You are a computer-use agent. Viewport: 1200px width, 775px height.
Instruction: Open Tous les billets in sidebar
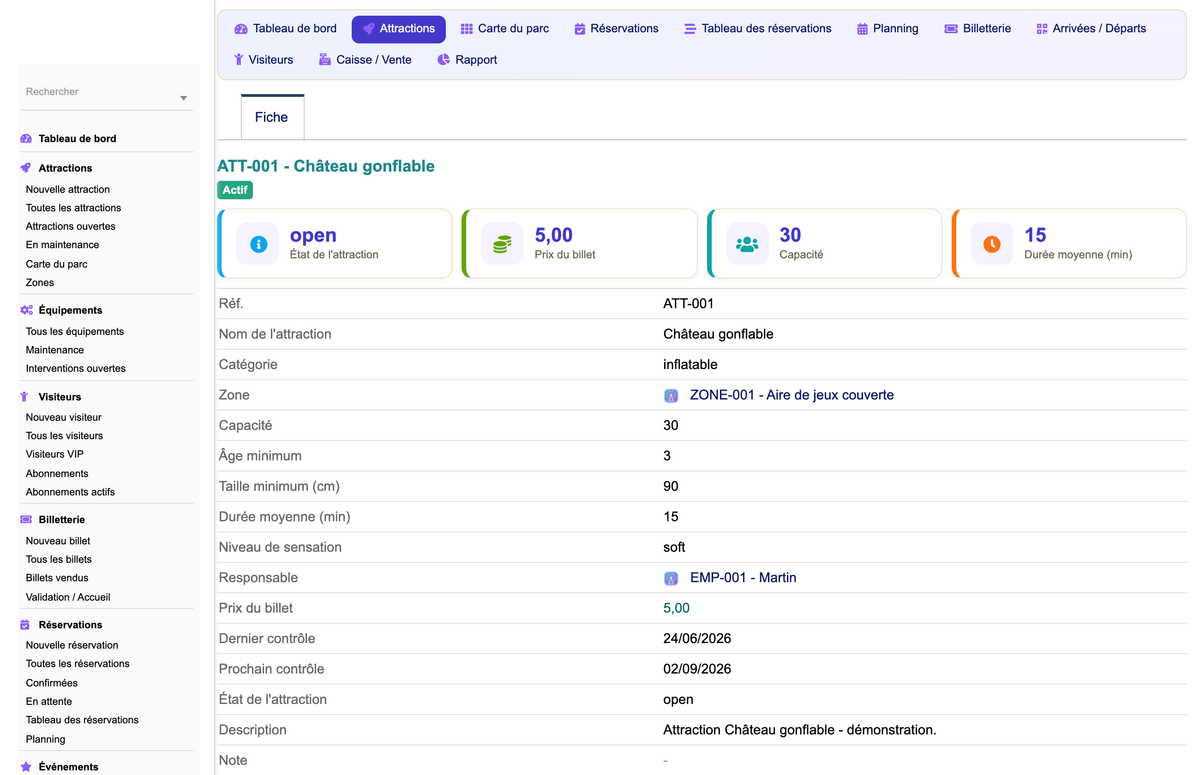59,559
